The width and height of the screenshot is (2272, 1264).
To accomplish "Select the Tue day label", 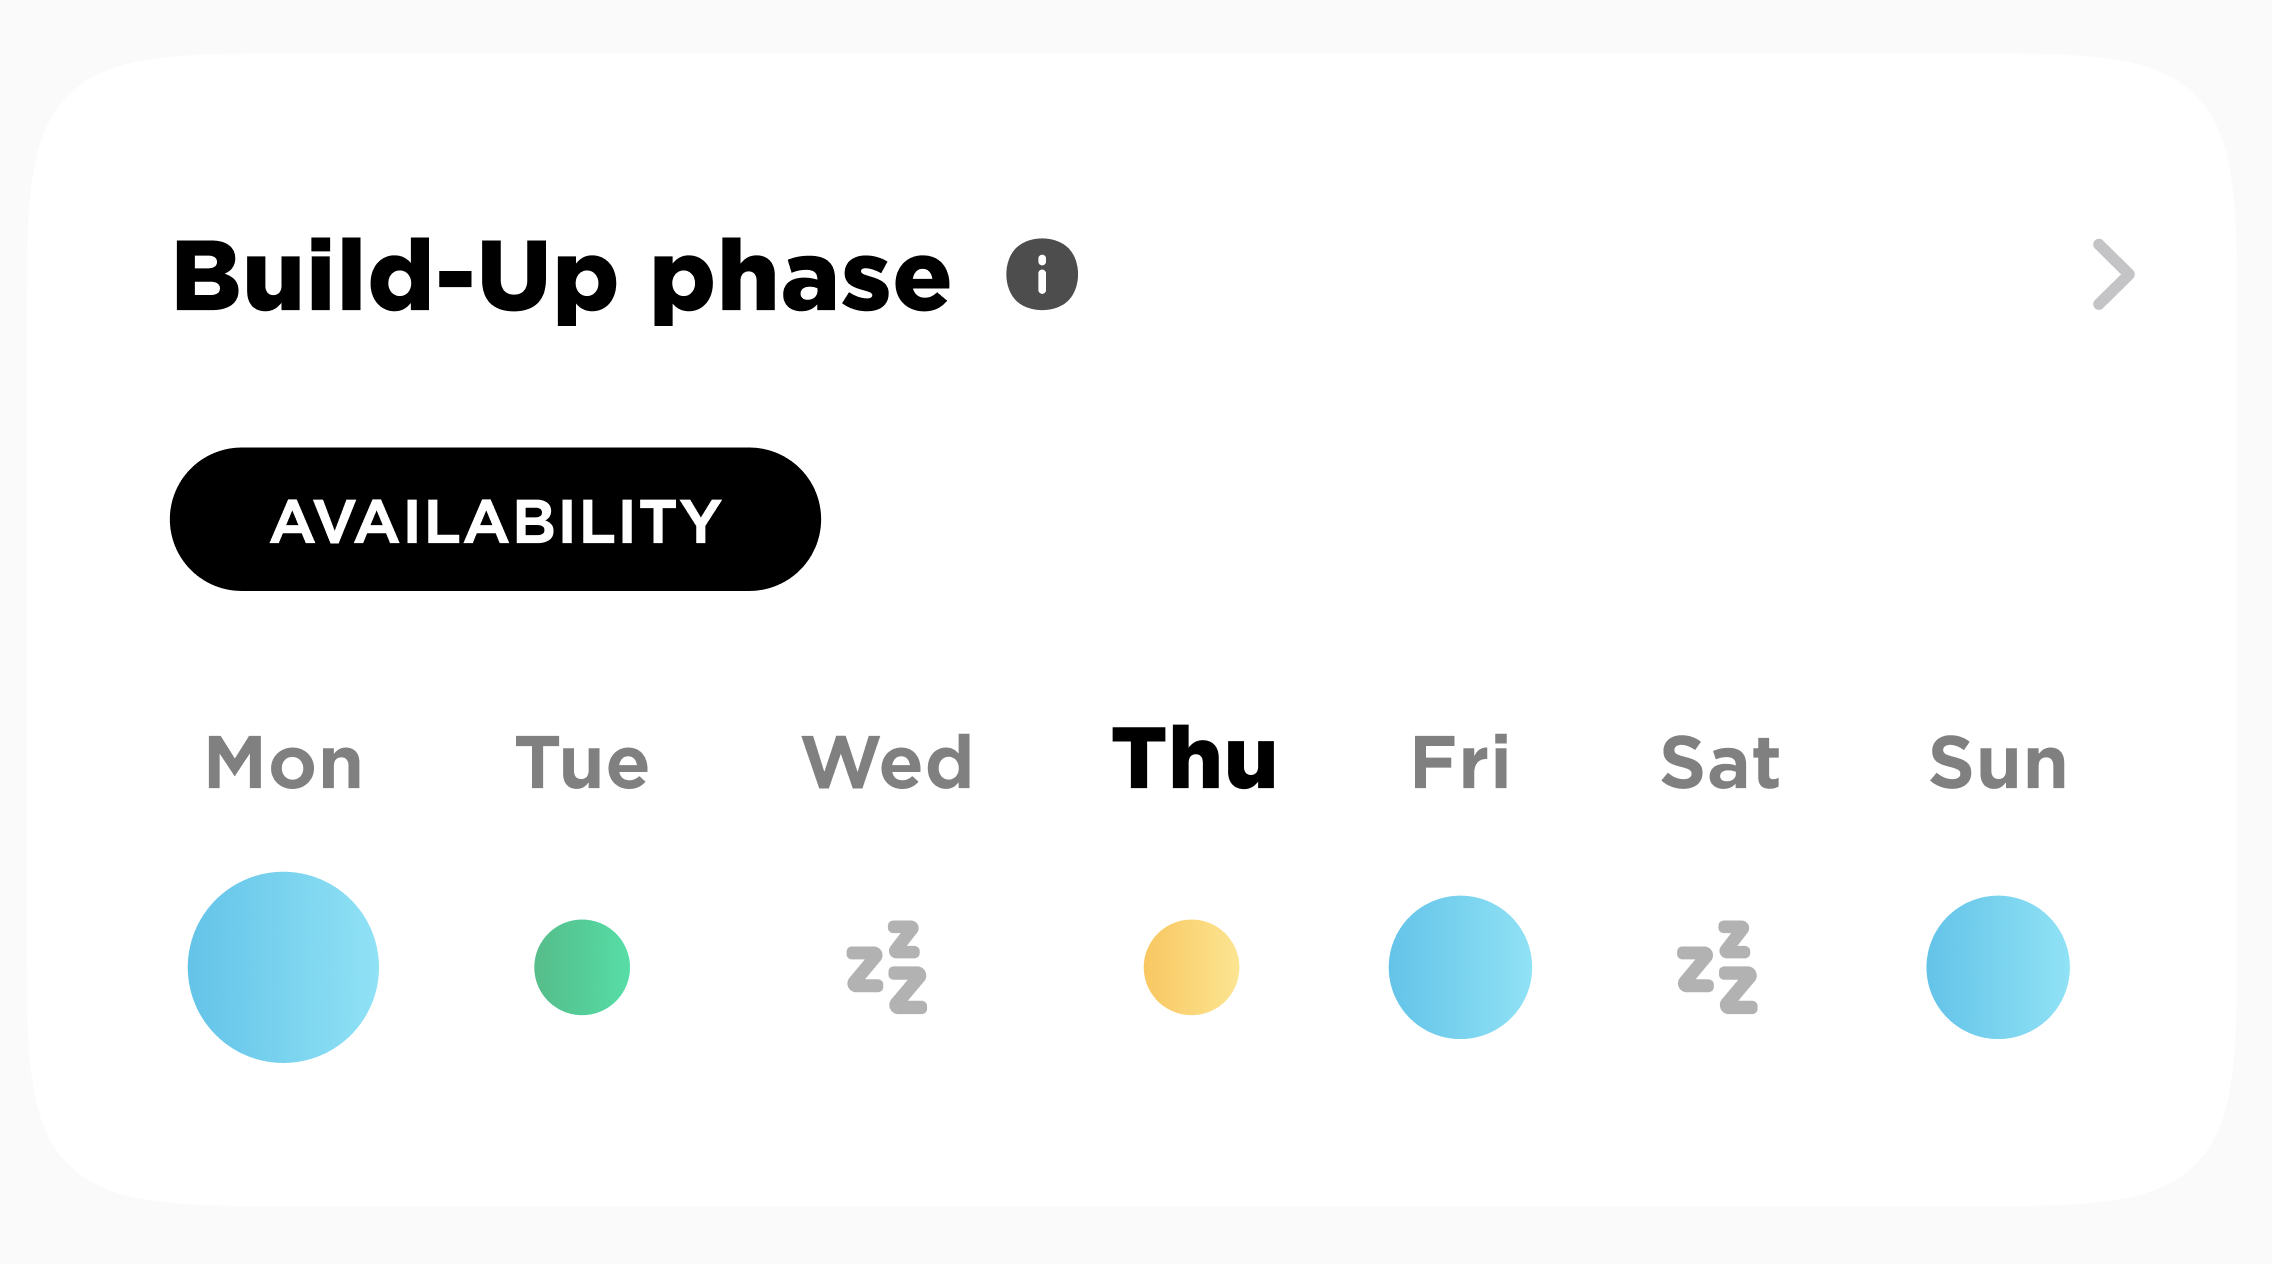I will point(582,763).
